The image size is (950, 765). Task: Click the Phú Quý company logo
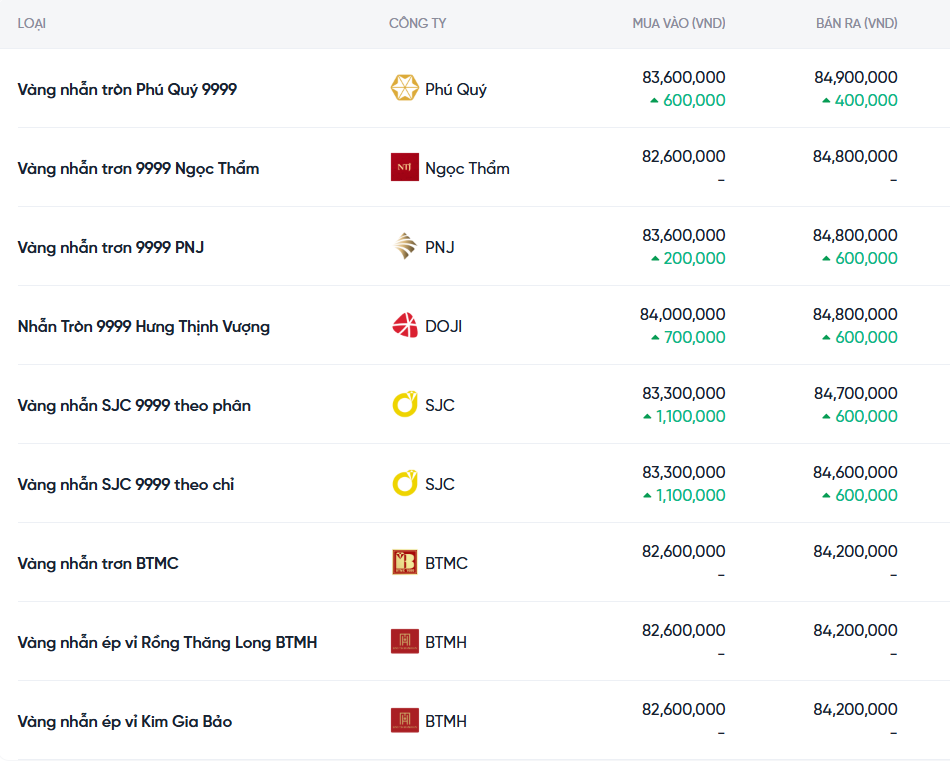click(x=404, y=89)
